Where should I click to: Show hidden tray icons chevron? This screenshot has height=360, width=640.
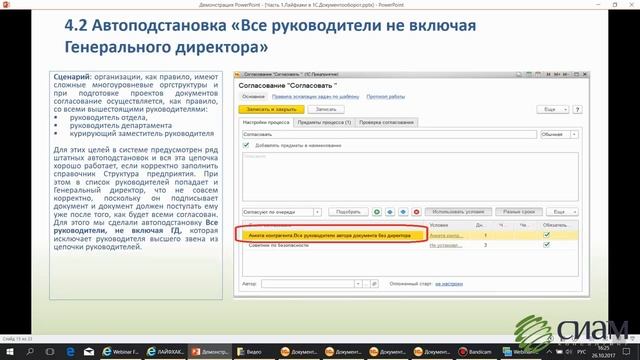[549, 351]
